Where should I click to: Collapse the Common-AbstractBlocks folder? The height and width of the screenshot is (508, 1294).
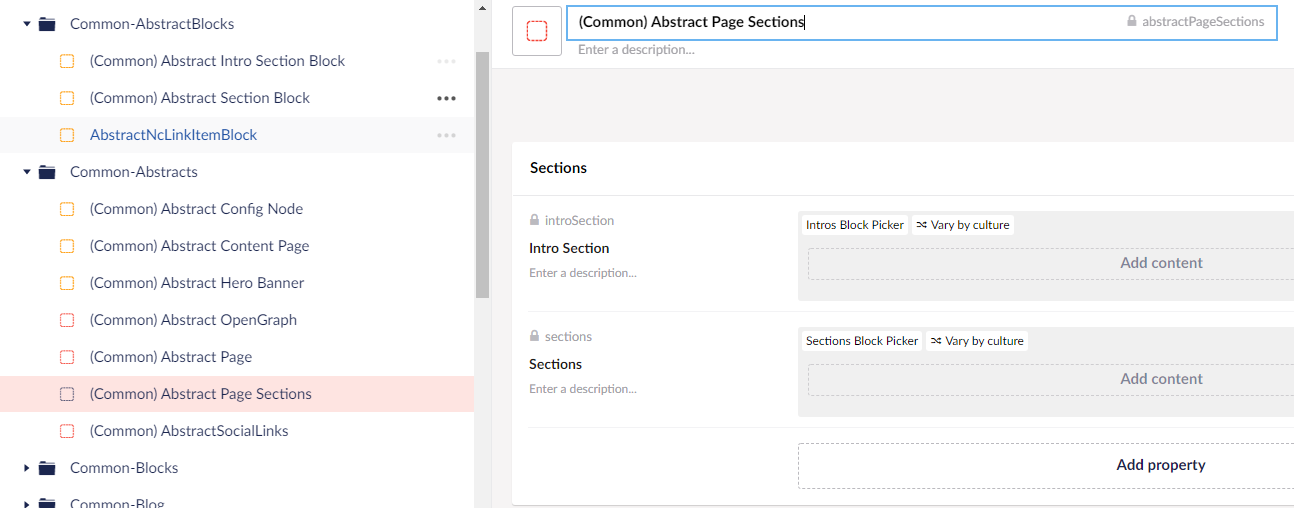click(27, 24)
